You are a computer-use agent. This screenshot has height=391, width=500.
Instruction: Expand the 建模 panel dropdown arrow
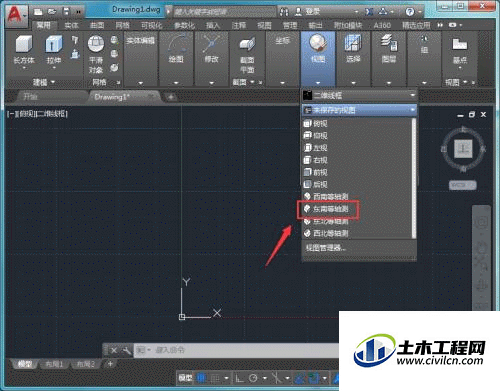(53, 82)
